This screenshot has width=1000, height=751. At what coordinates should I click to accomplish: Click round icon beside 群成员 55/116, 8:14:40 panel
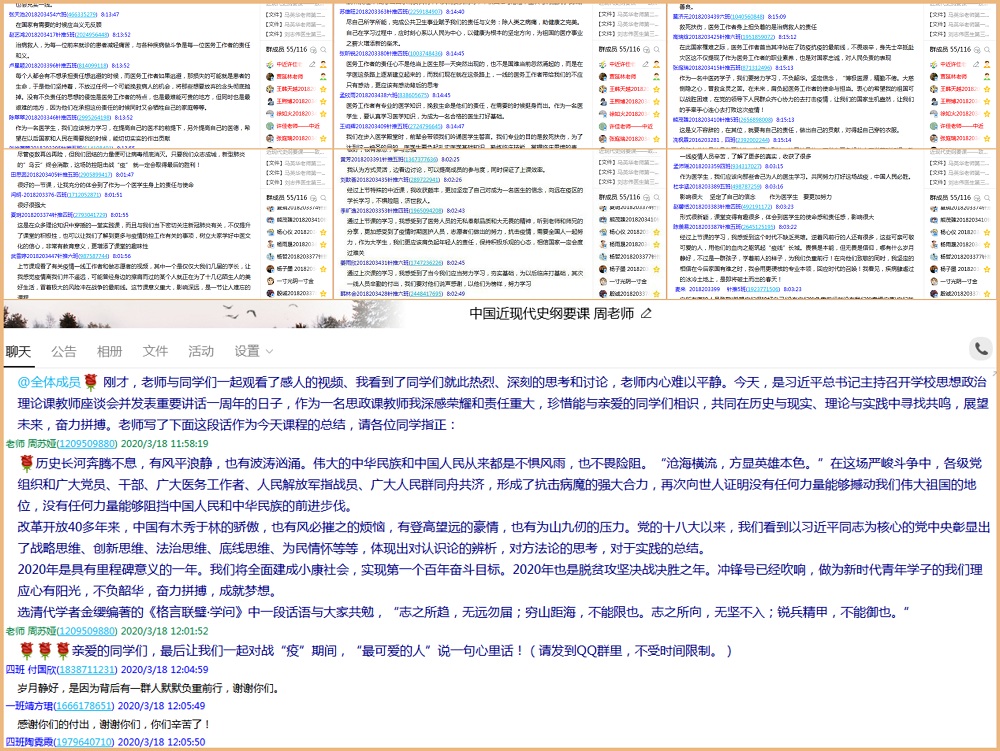coord(645,50)
